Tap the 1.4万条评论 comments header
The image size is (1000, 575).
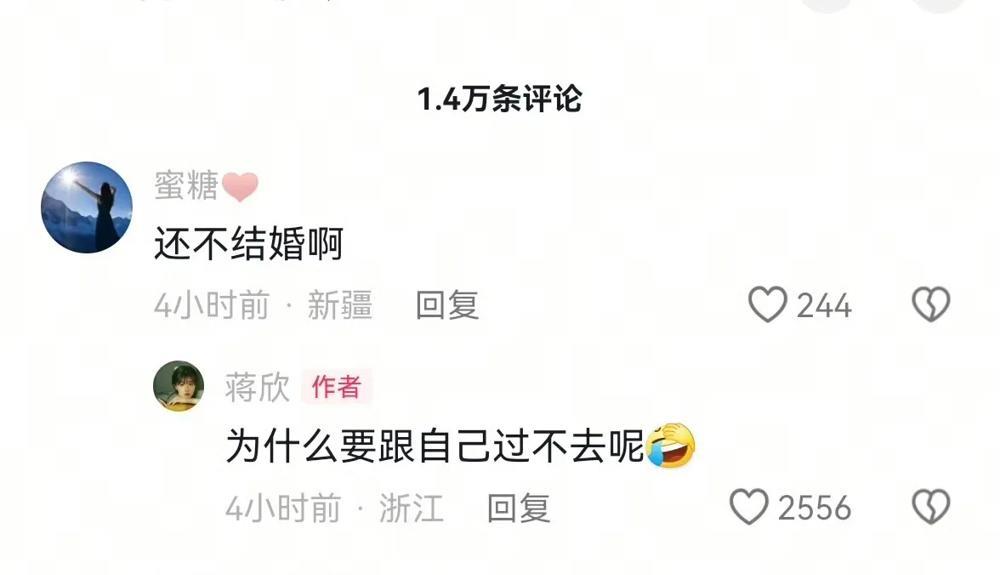pyautogui.click(x=499, y=99)
